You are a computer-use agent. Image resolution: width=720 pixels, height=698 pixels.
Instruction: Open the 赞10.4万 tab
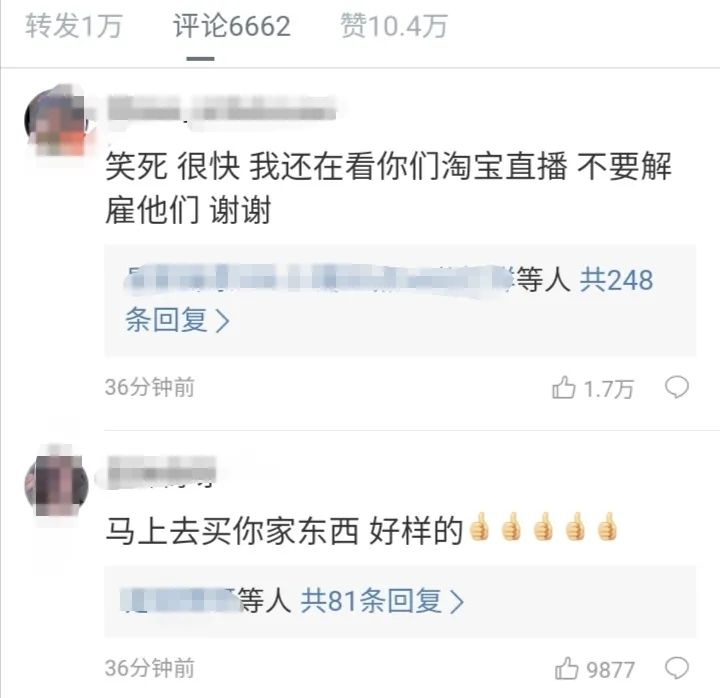pyautogui.click(x=394, y=26)
